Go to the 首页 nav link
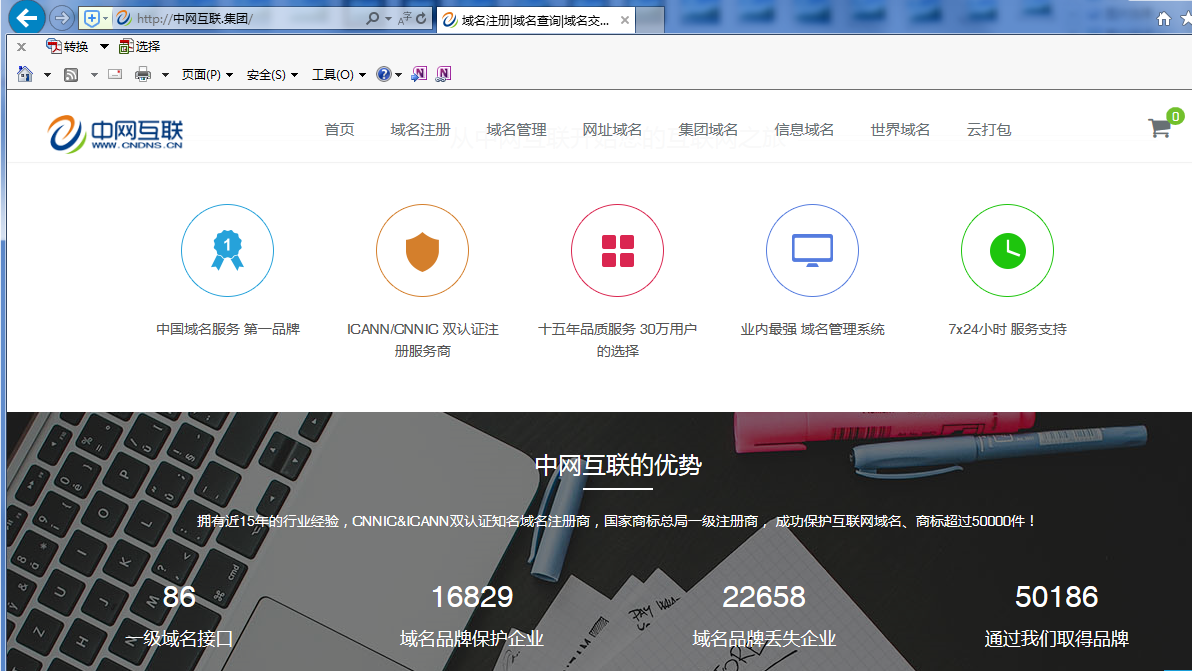Image resolution: width=1192 pixels, height=671 pixels. coord(339,130)
